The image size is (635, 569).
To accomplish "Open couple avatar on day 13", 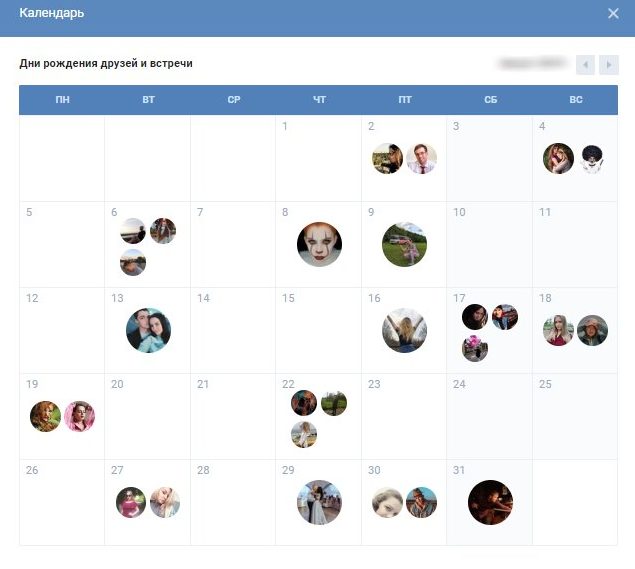I will (x=148, y=330).
